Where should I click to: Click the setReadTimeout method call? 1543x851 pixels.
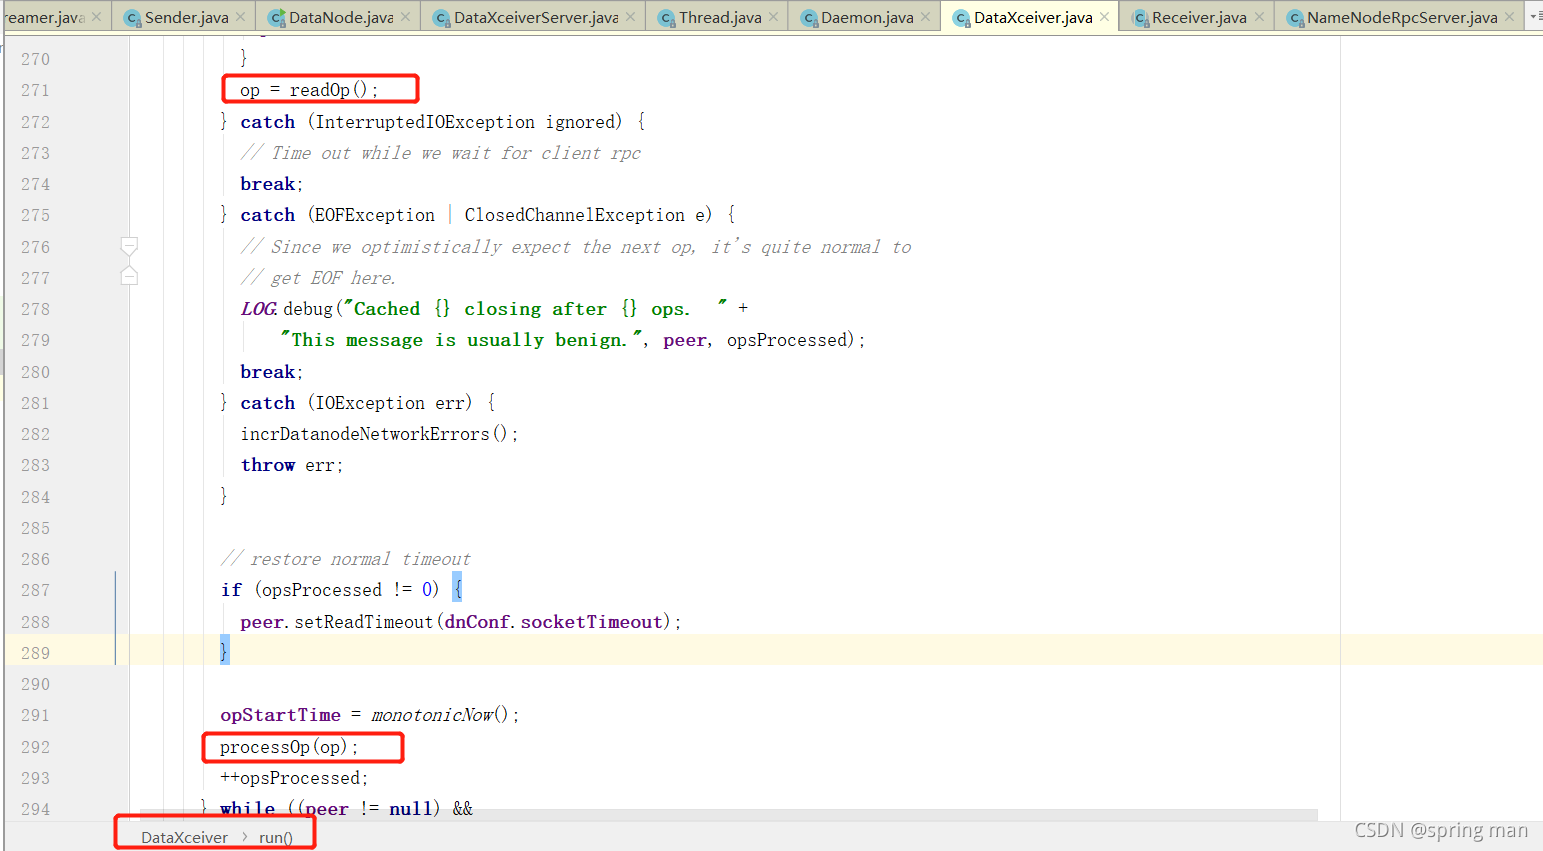point(364,622)
